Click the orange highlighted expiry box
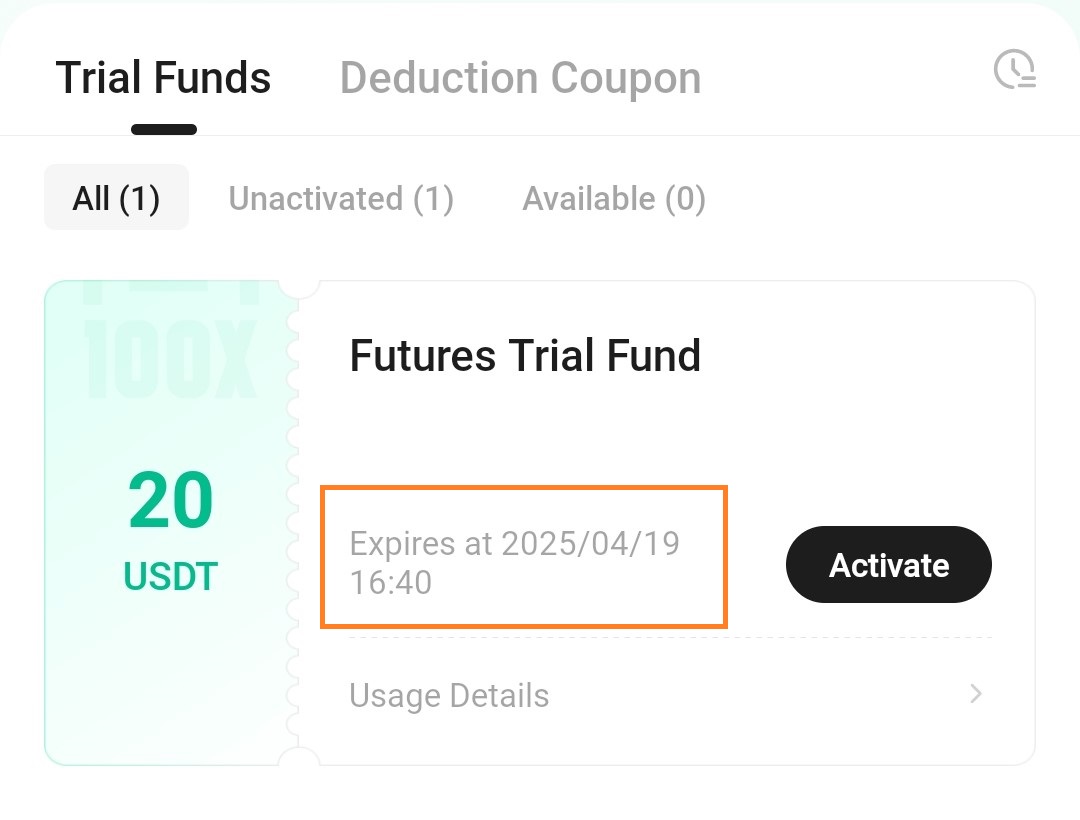The height and width of the screenshot is (820, 1080). point(524,556)
